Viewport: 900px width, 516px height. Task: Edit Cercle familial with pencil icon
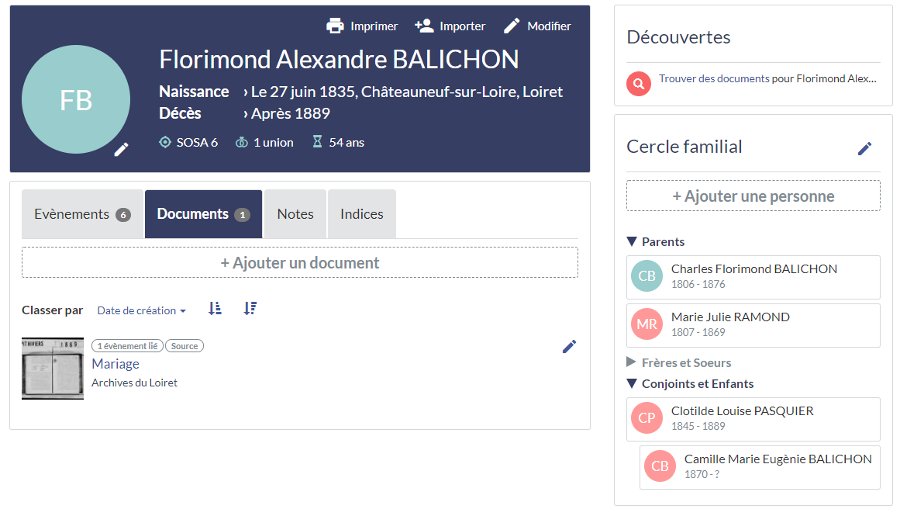click(865, 148)
